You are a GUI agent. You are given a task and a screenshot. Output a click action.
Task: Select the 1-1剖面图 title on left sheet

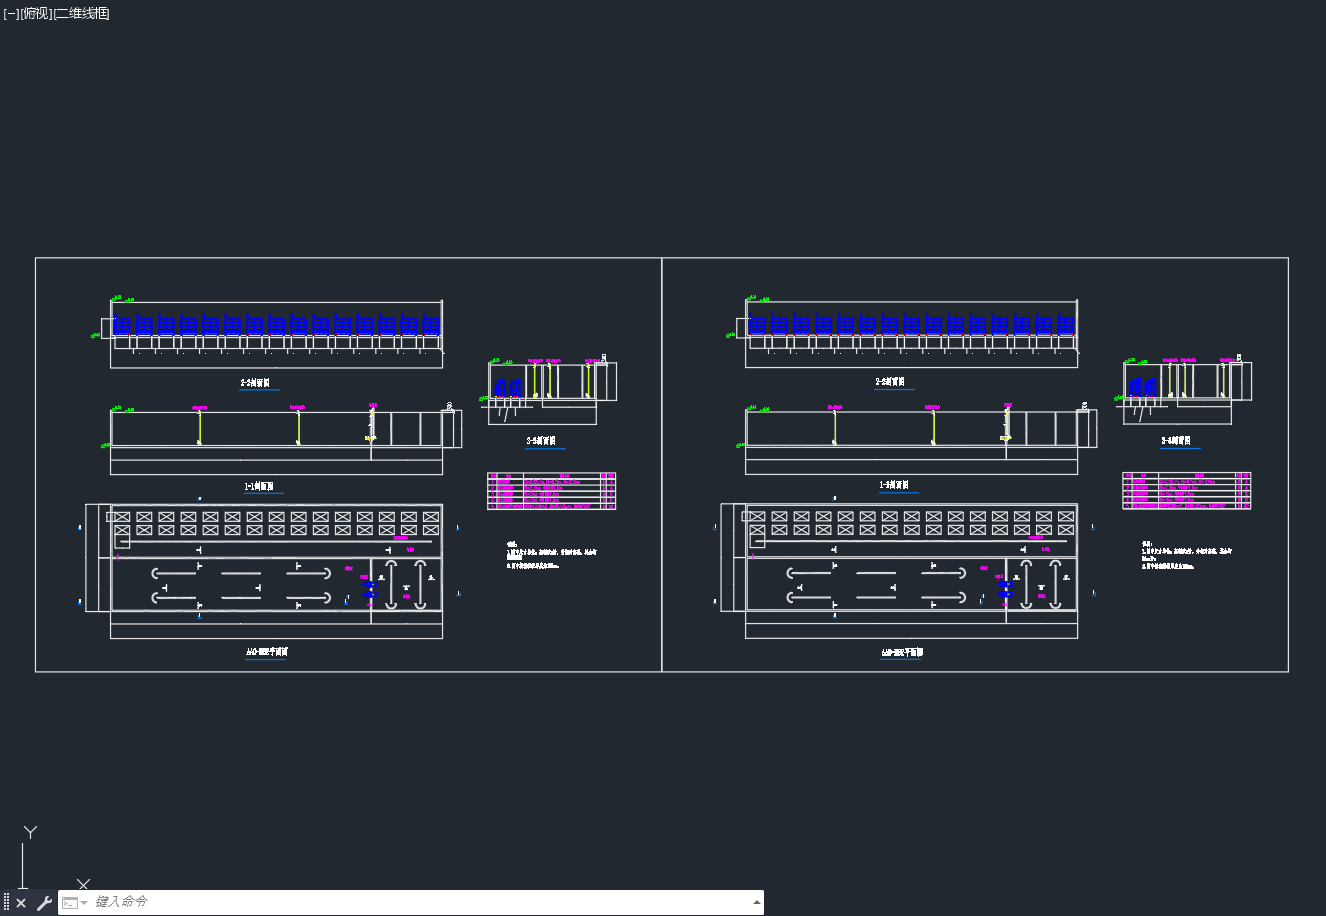[x=259, y=487]
